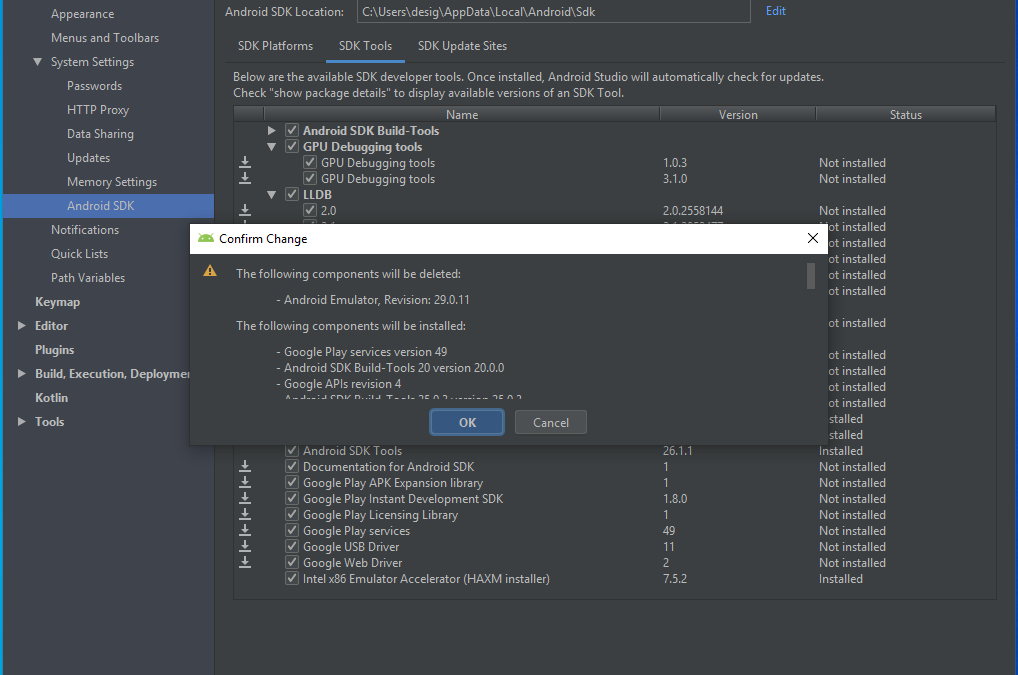
Task: Click the Edit link for SDK location
Action: [x=776, y=11]
